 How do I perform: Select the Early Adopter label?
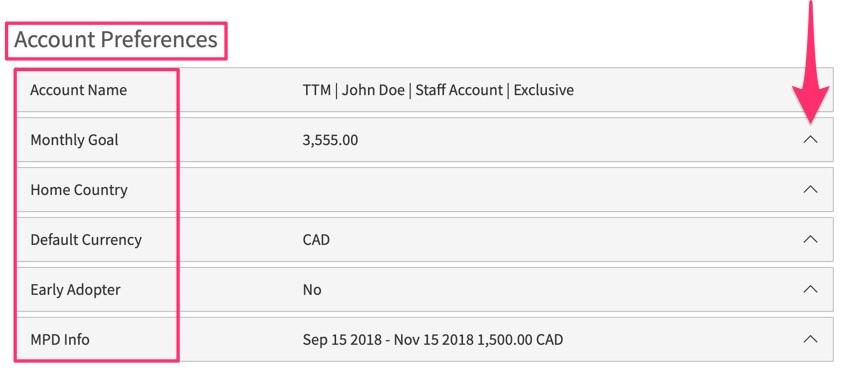75,290
